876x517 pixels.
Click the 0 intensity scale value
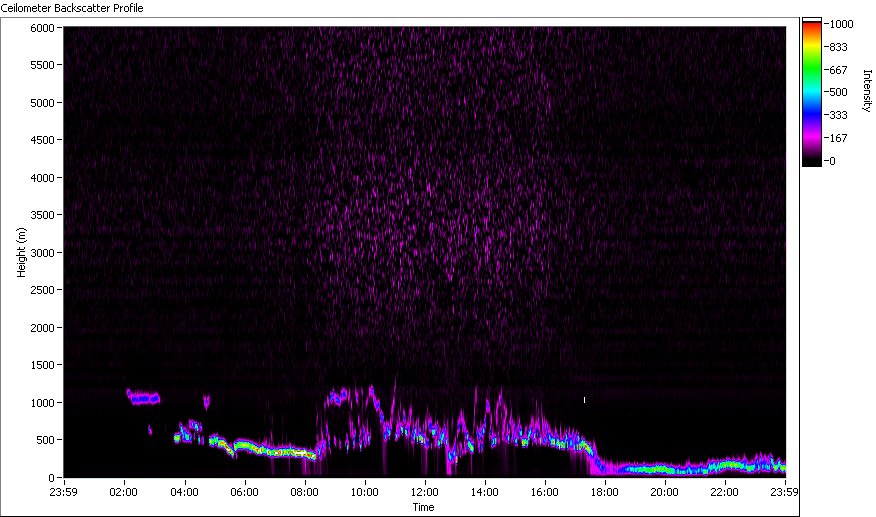pyautogui.click(x=832, y=161)
